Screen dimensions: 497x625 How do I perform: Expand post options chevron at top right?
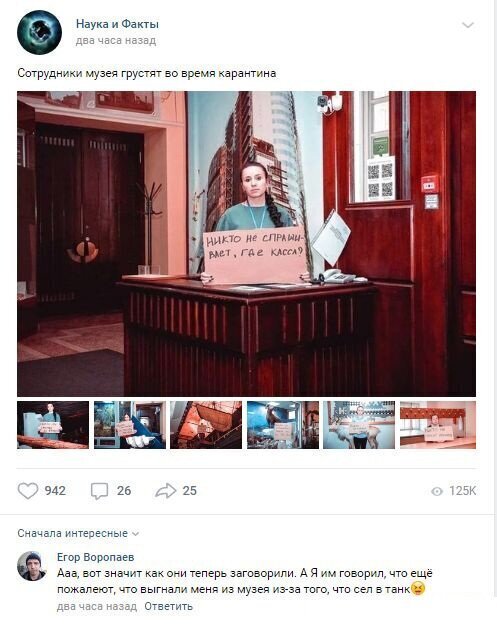(468, 25)
